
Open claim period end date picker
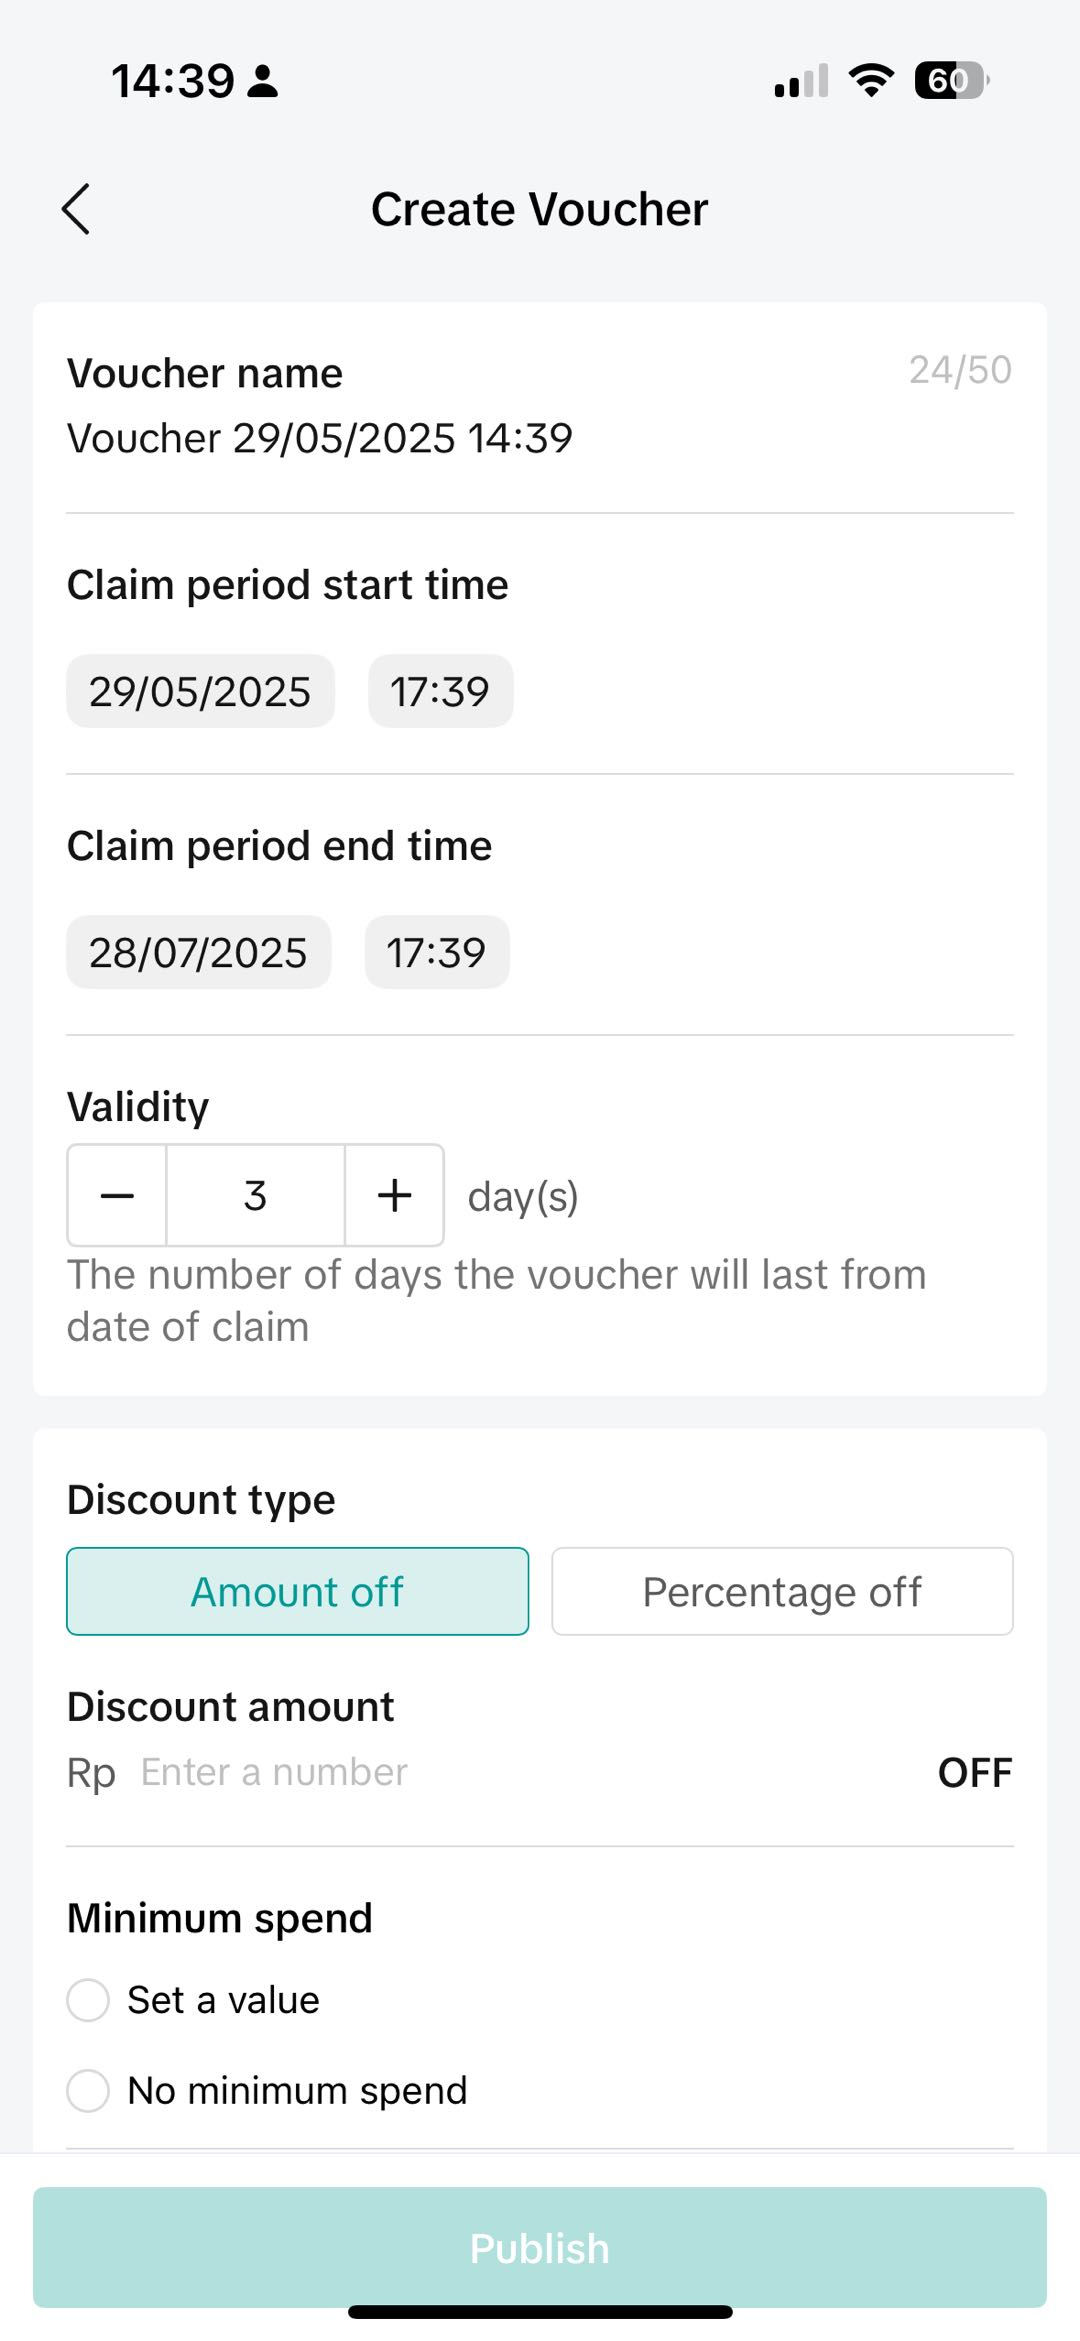point(198,952)
